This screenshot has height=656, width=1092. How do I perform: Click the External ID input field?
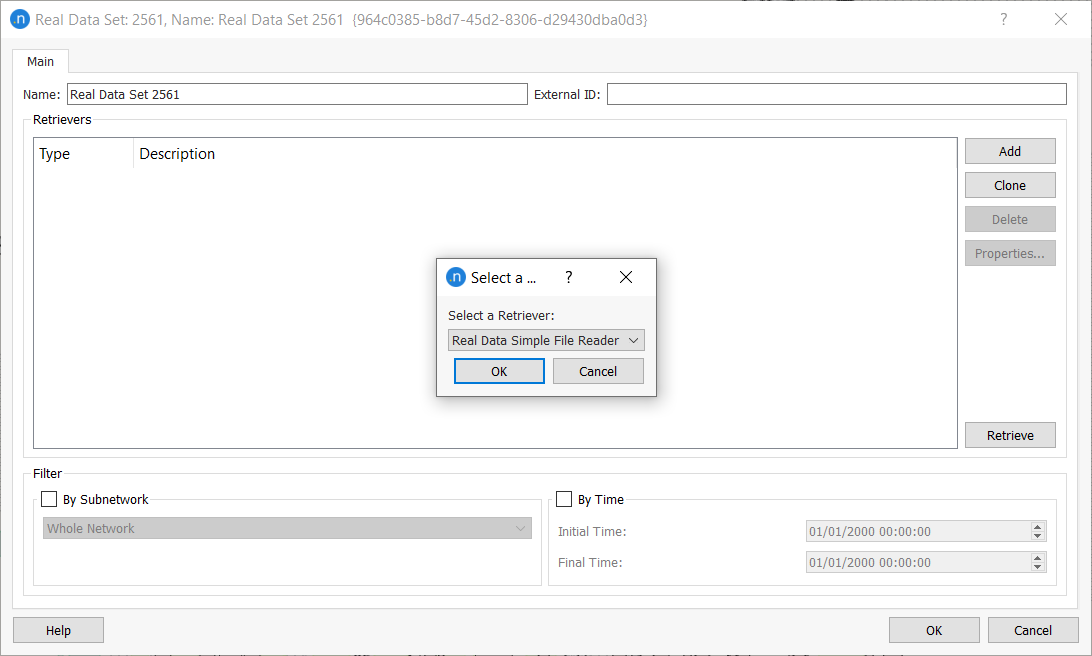pos(836,94)
